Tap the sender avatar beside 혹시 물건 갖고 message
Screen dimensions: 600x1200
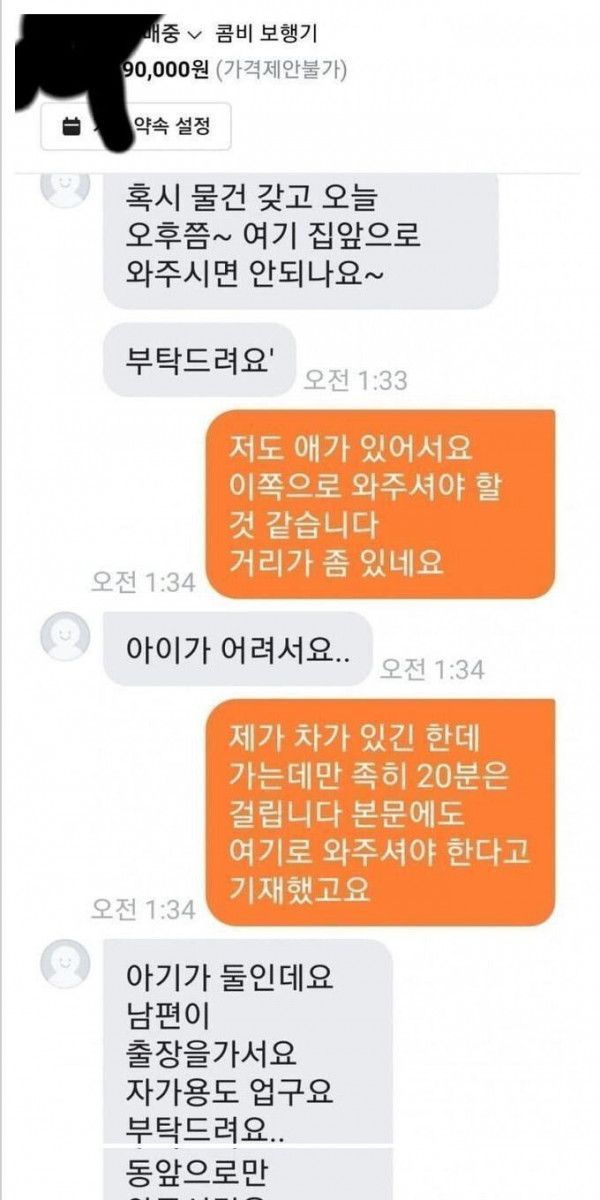click(x=66, y=187)
